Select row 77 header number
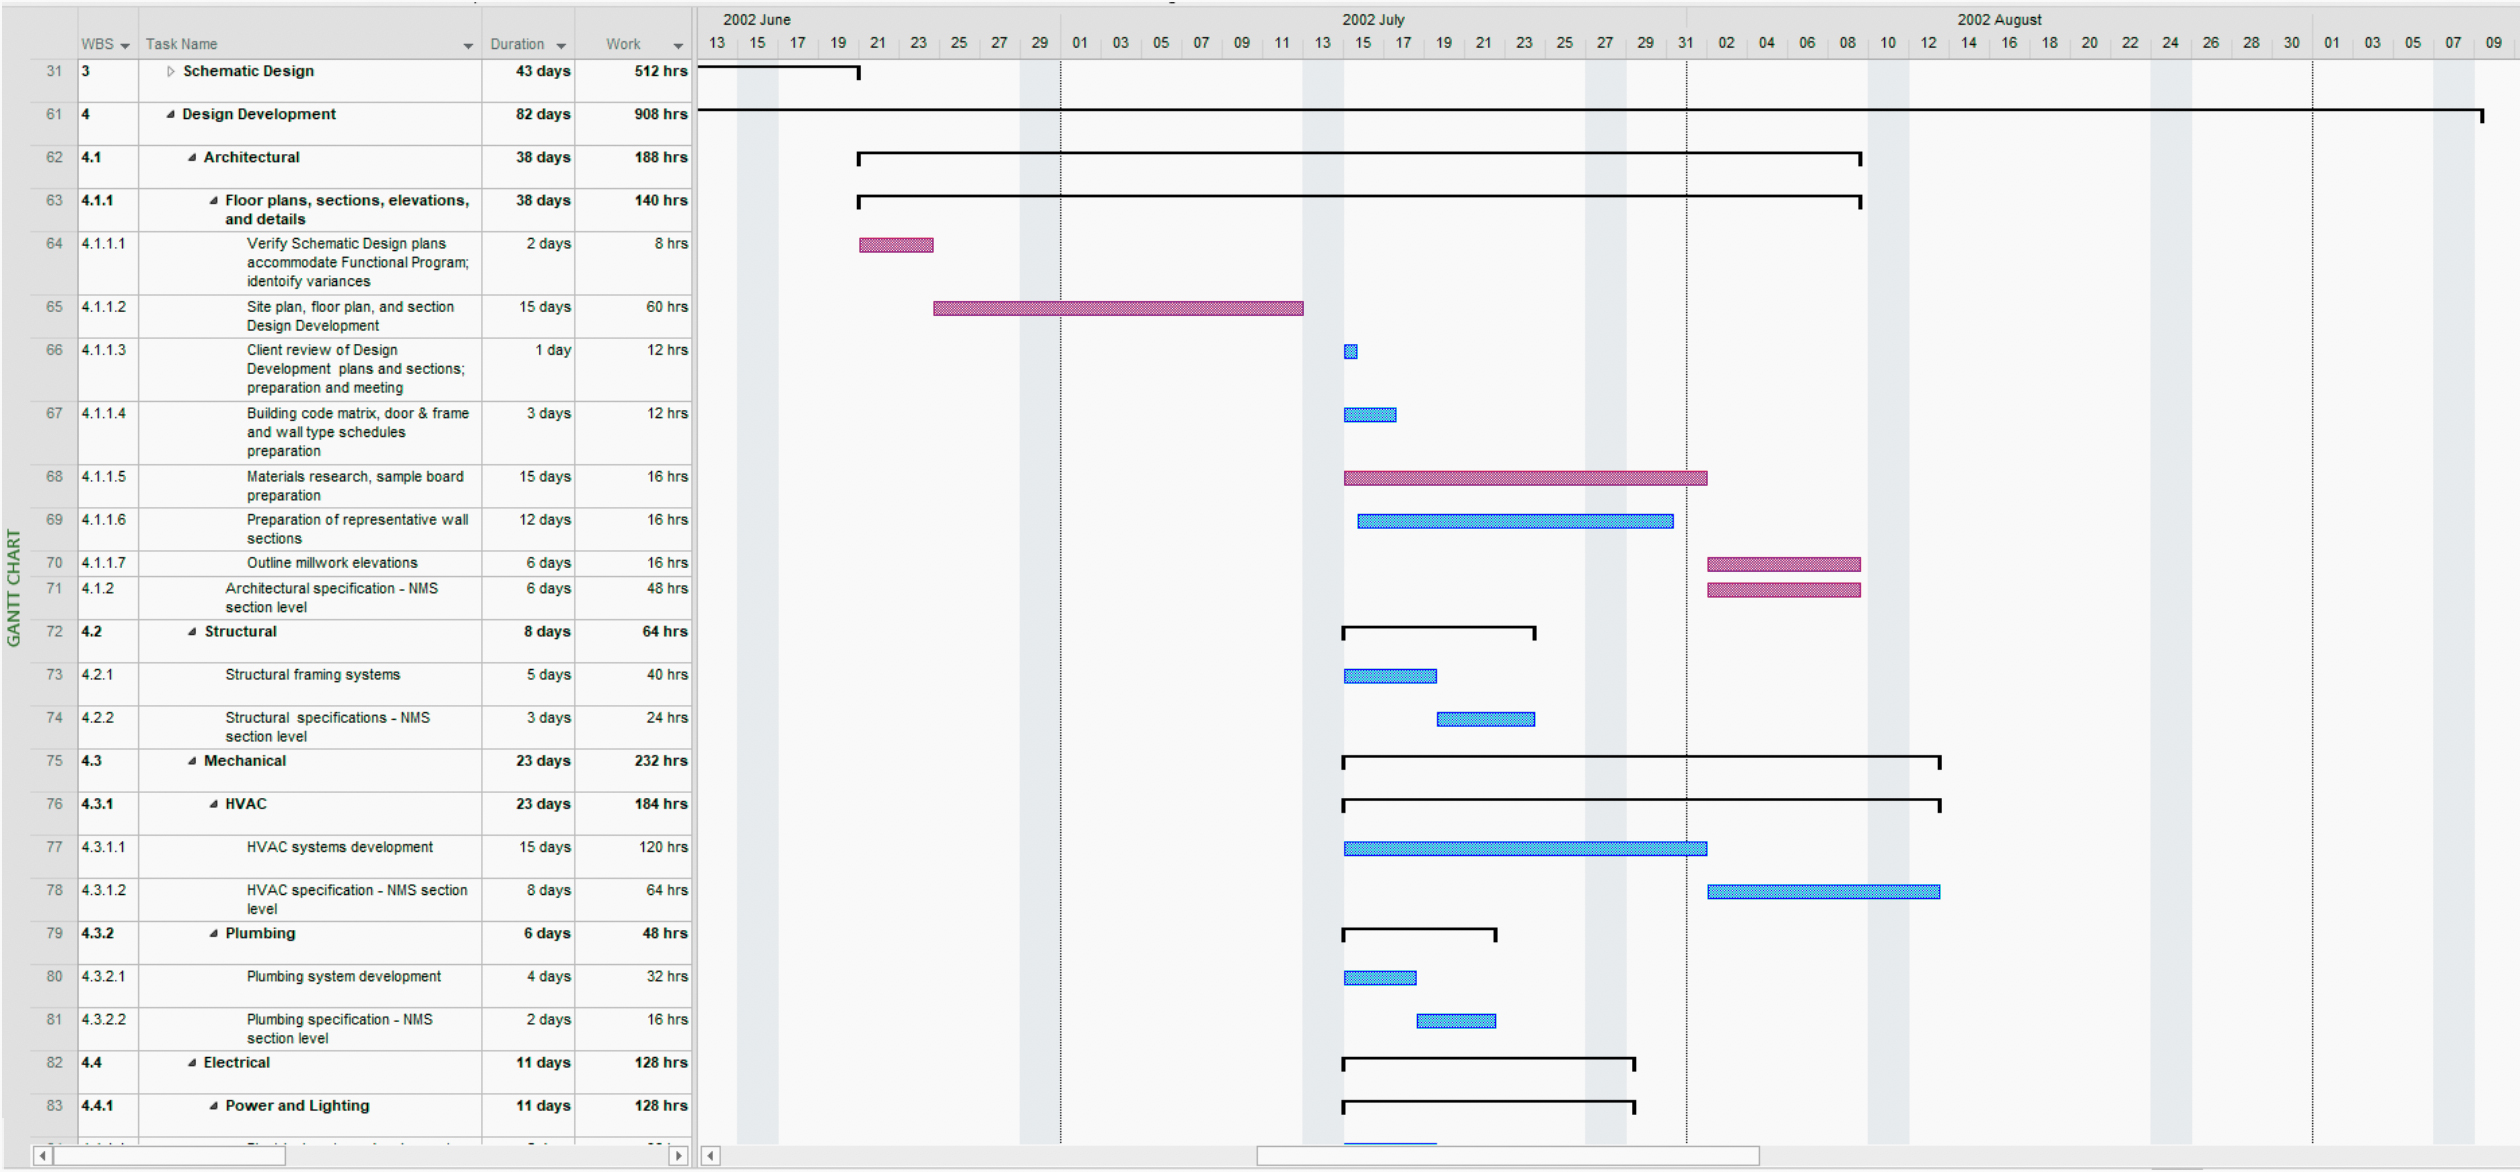 (x=54, y=847)
